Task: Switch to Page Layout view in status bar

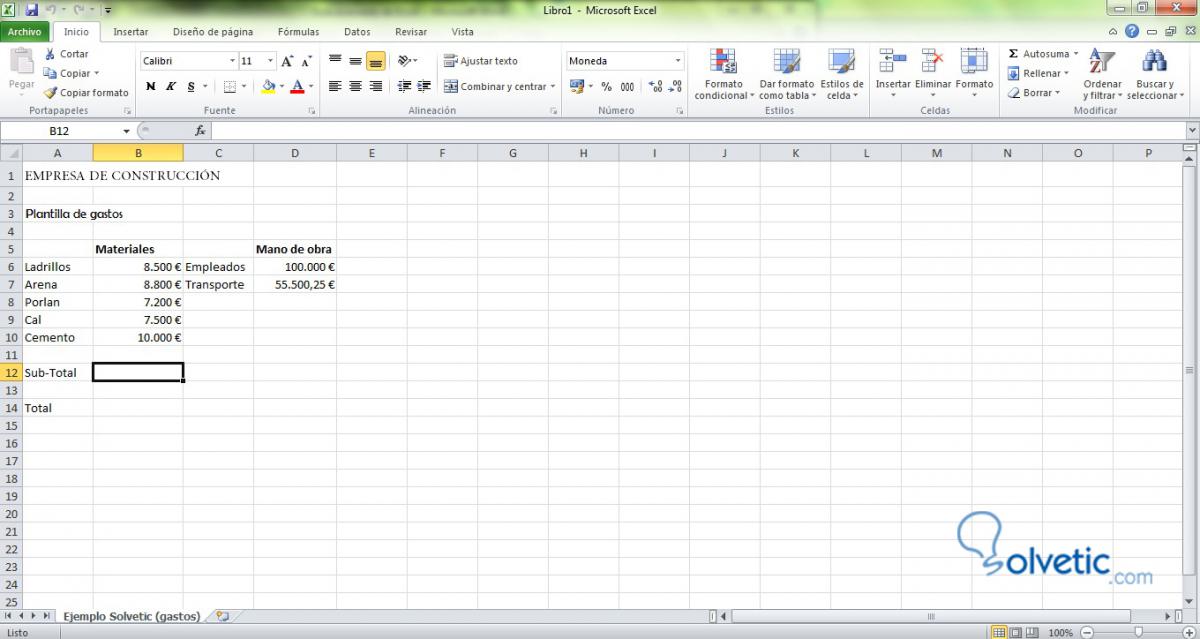Action: point(1018,632)
